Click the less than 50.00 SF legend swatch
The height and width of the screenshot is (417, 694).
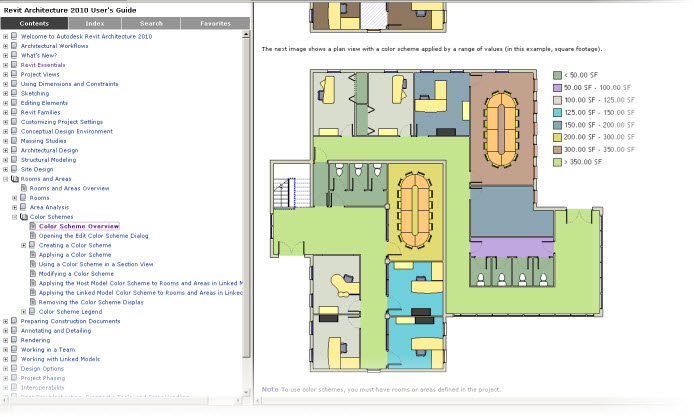point(557,75)
